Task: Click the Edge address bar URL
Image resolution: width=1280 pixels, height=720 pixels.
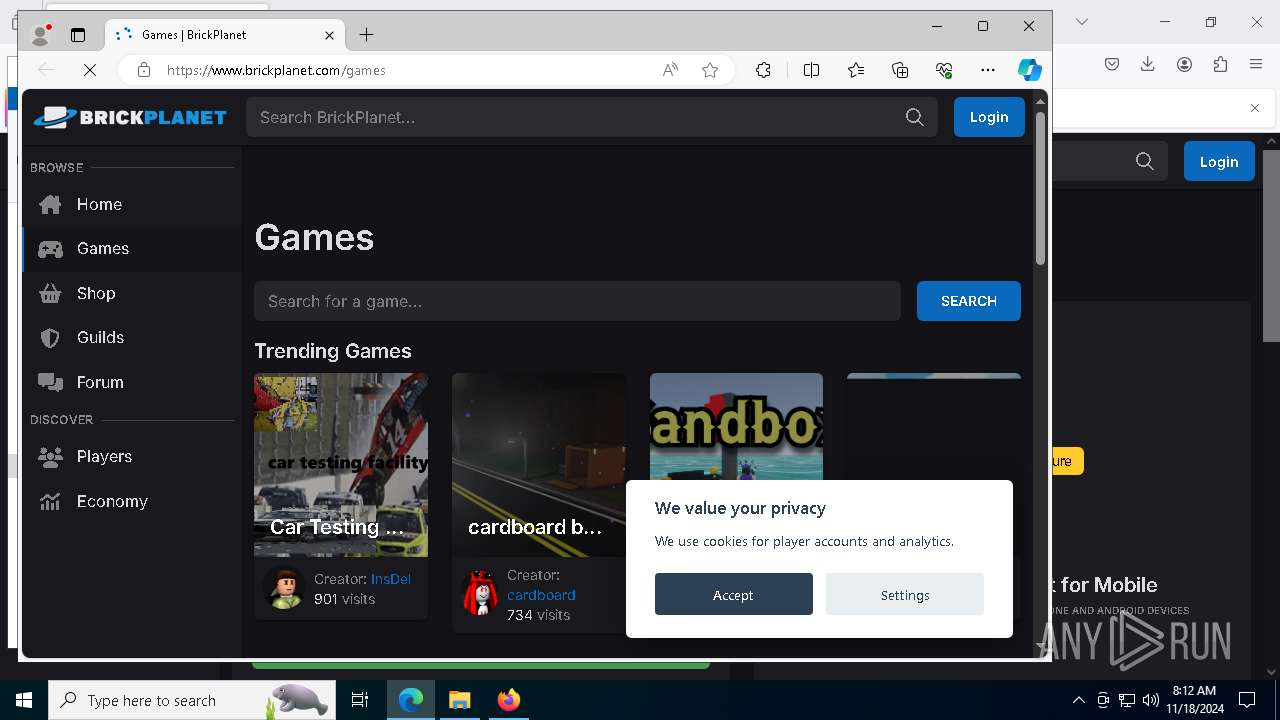Action: 276,70
